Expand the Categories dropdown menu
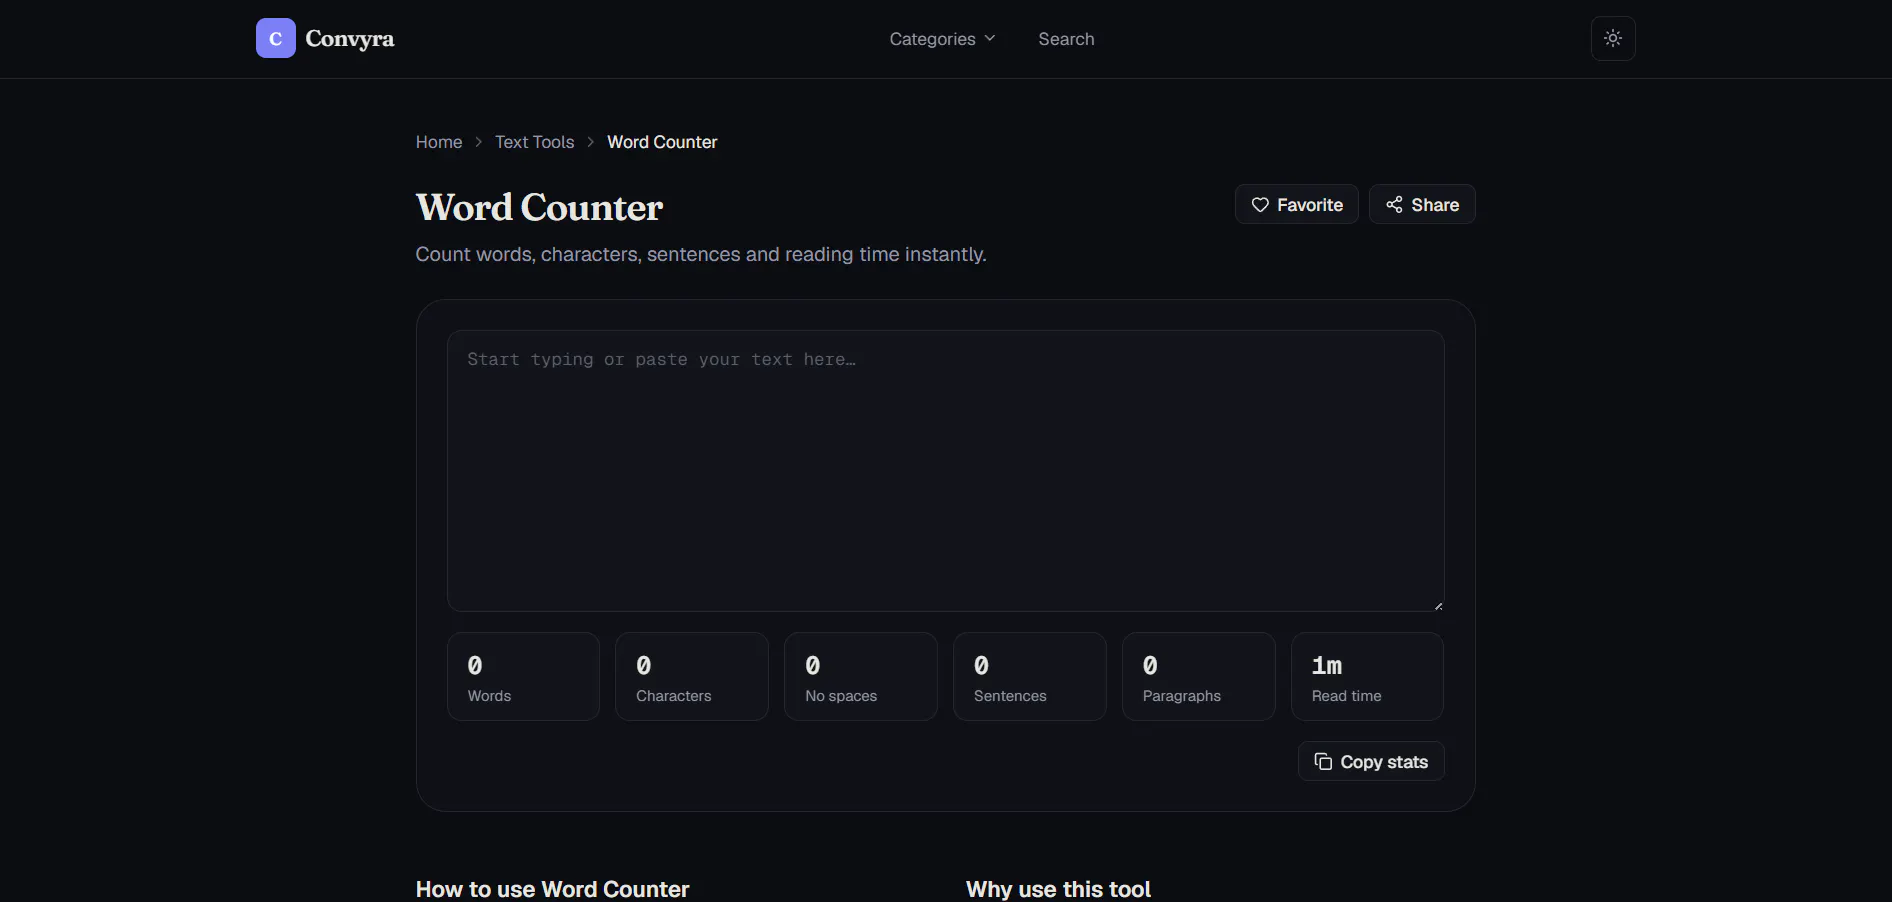Viewport: 1892px width, 902px height. tap(942, 39)
